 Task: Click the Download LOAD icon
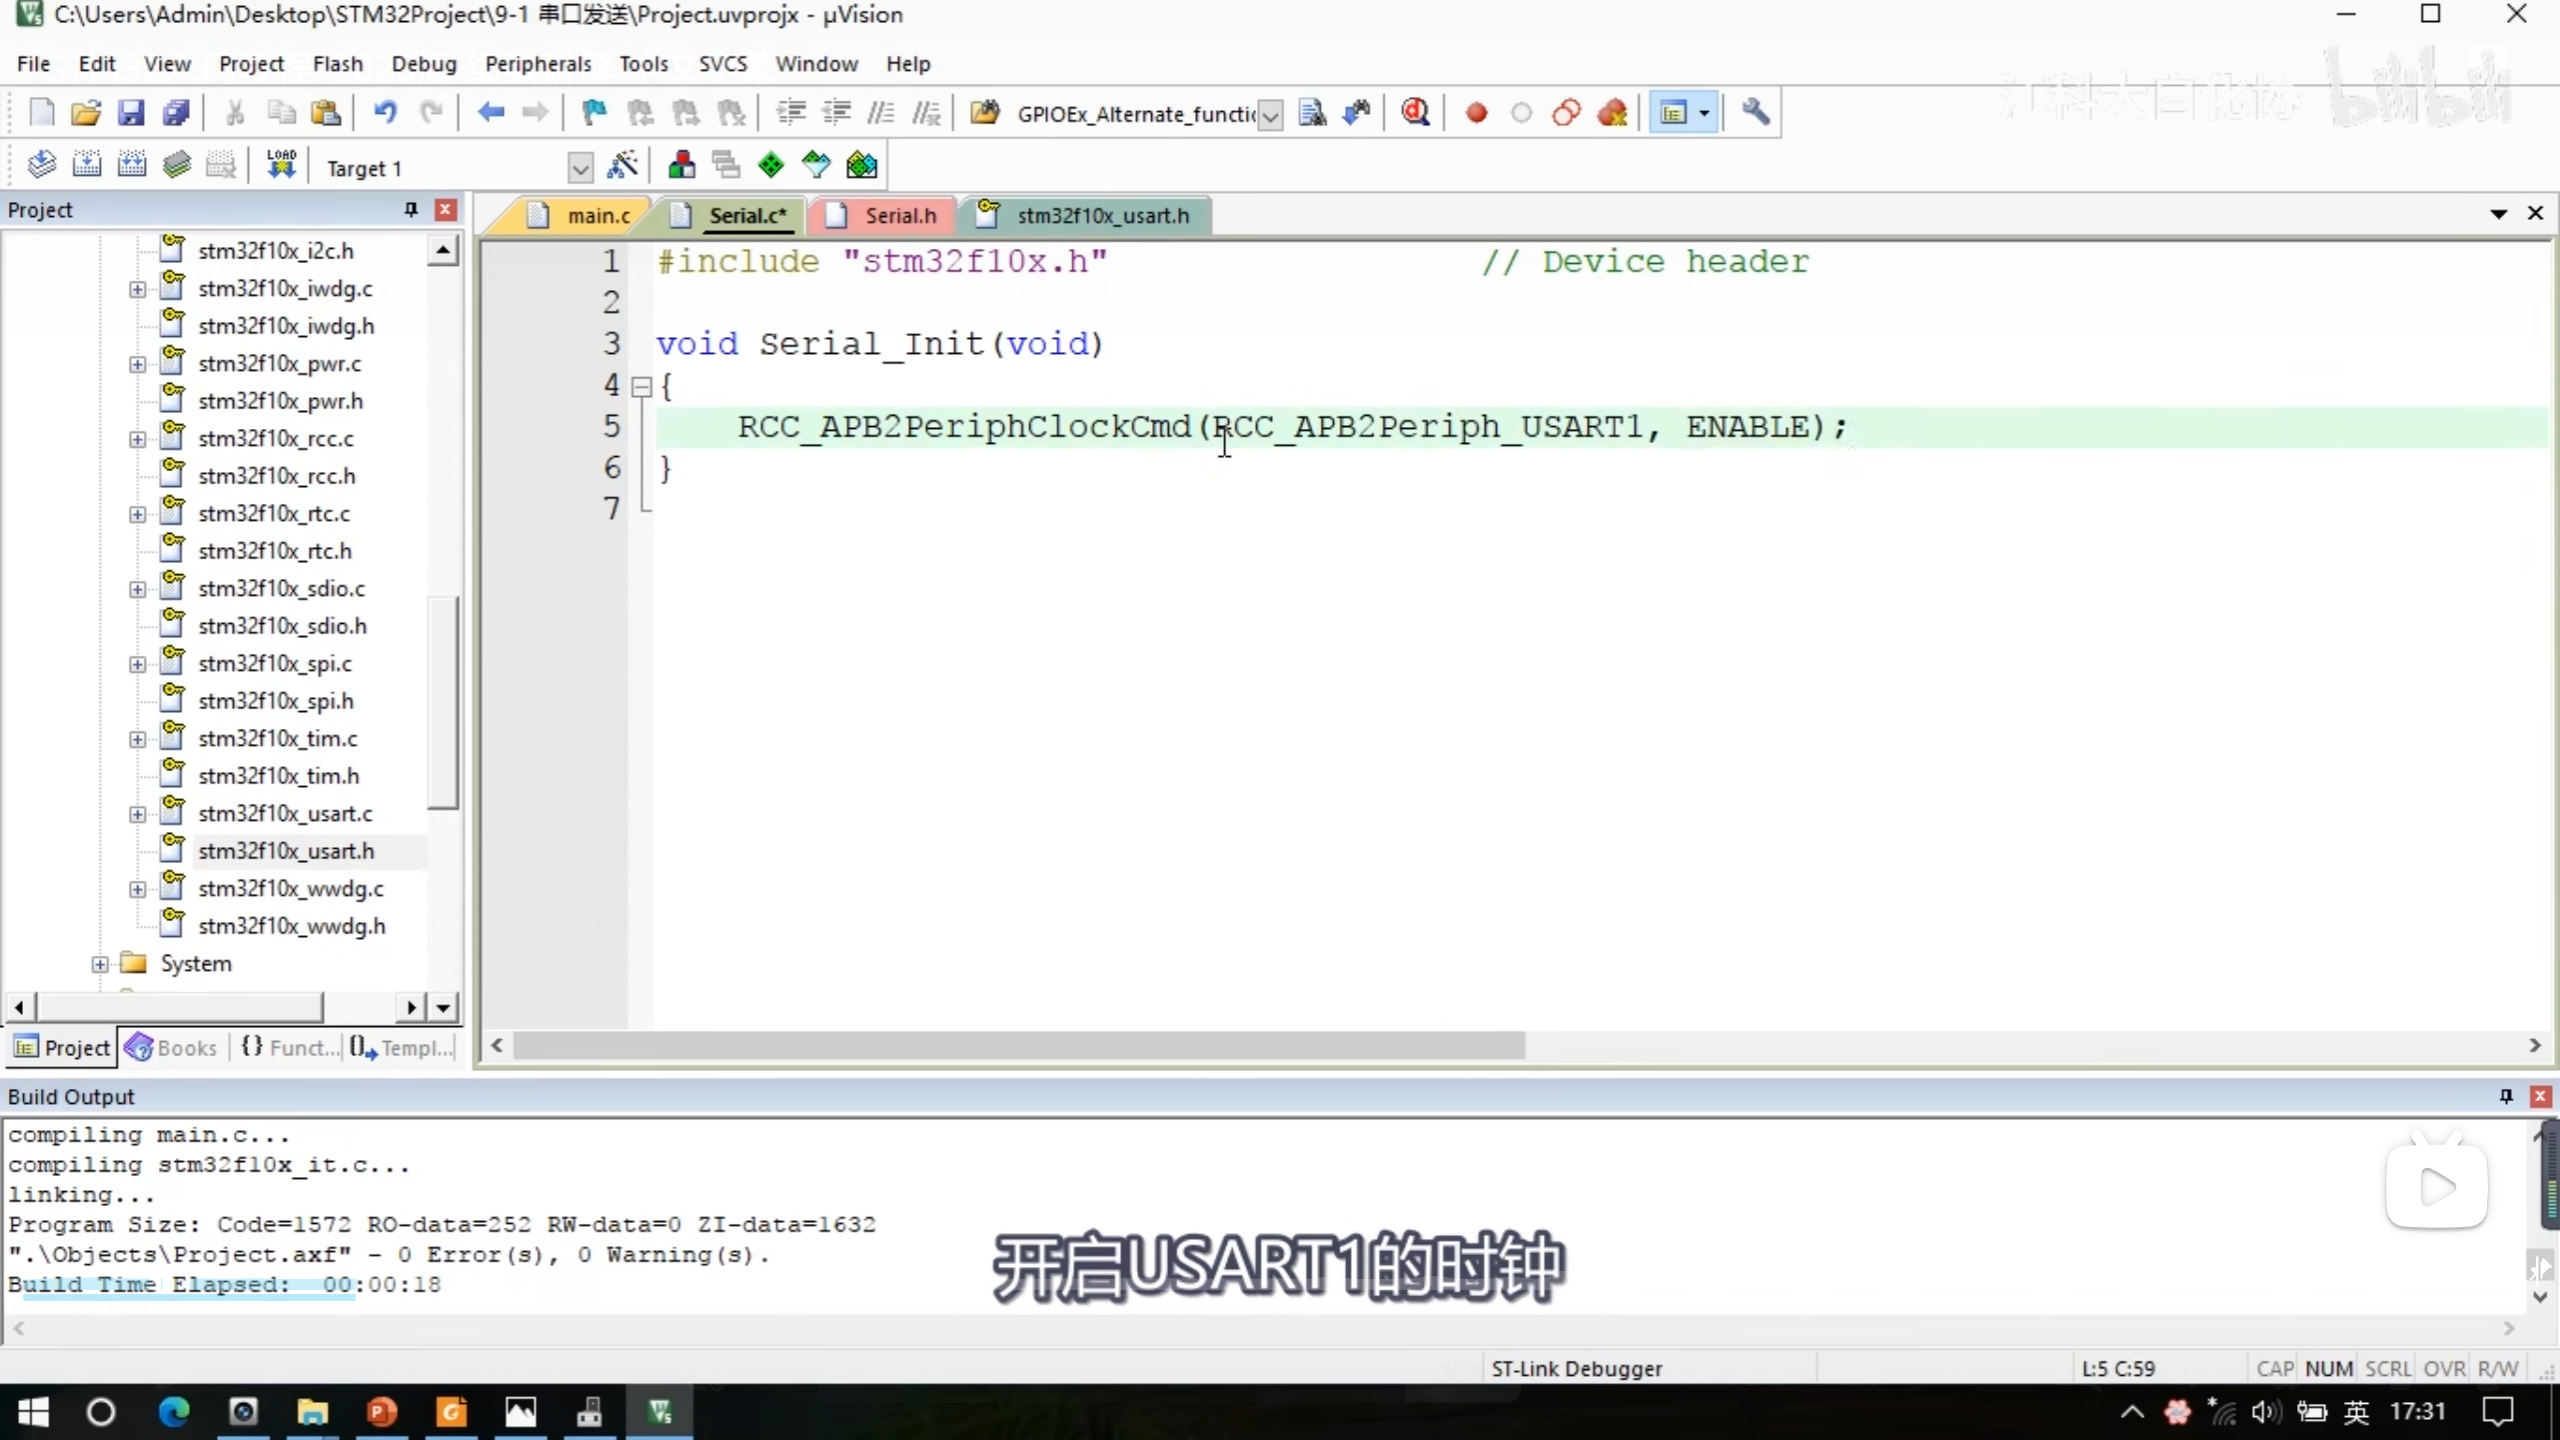click(x=281, y=166)
